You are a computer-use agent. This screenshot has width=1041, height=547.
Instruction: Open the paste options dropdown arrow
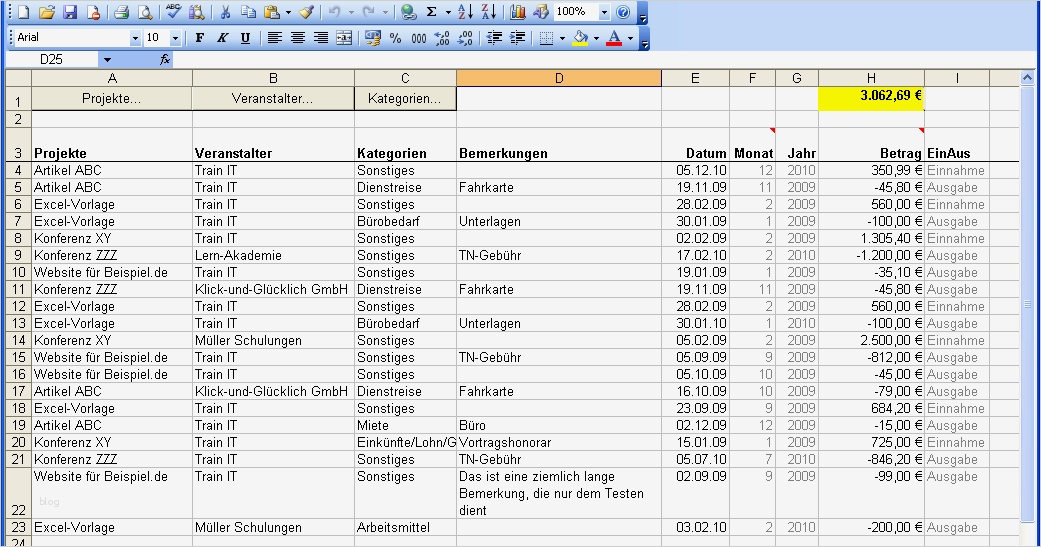coord(287,12)
